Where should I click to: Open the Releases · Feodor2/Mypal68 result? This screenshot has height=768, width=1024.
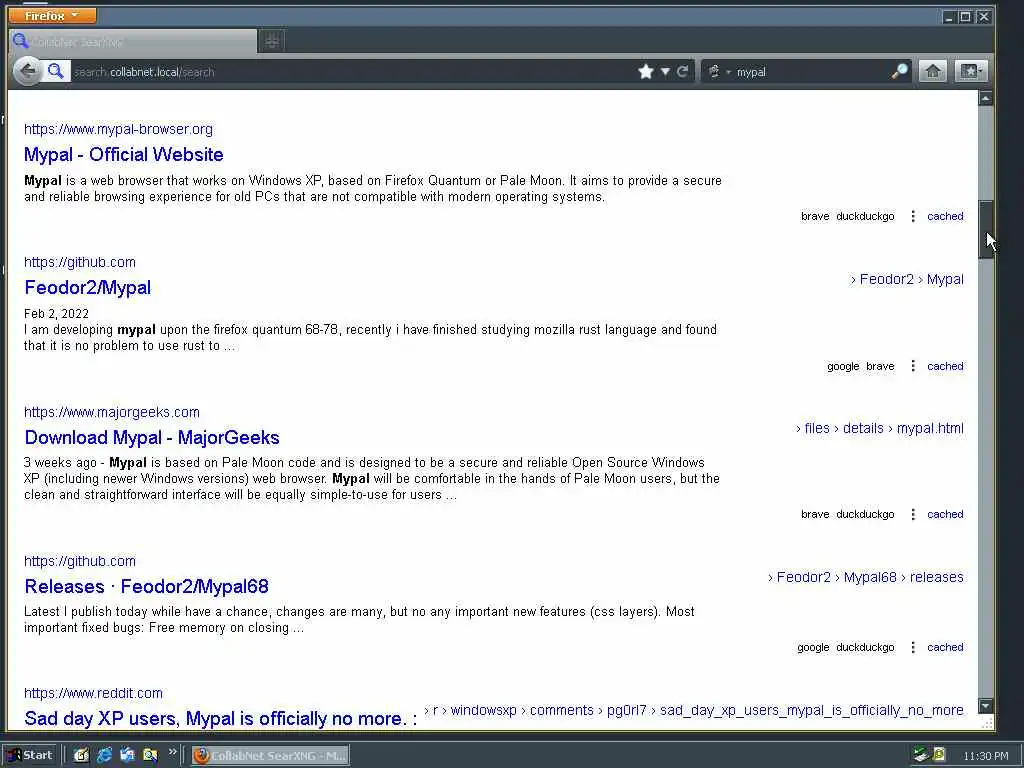146,586
